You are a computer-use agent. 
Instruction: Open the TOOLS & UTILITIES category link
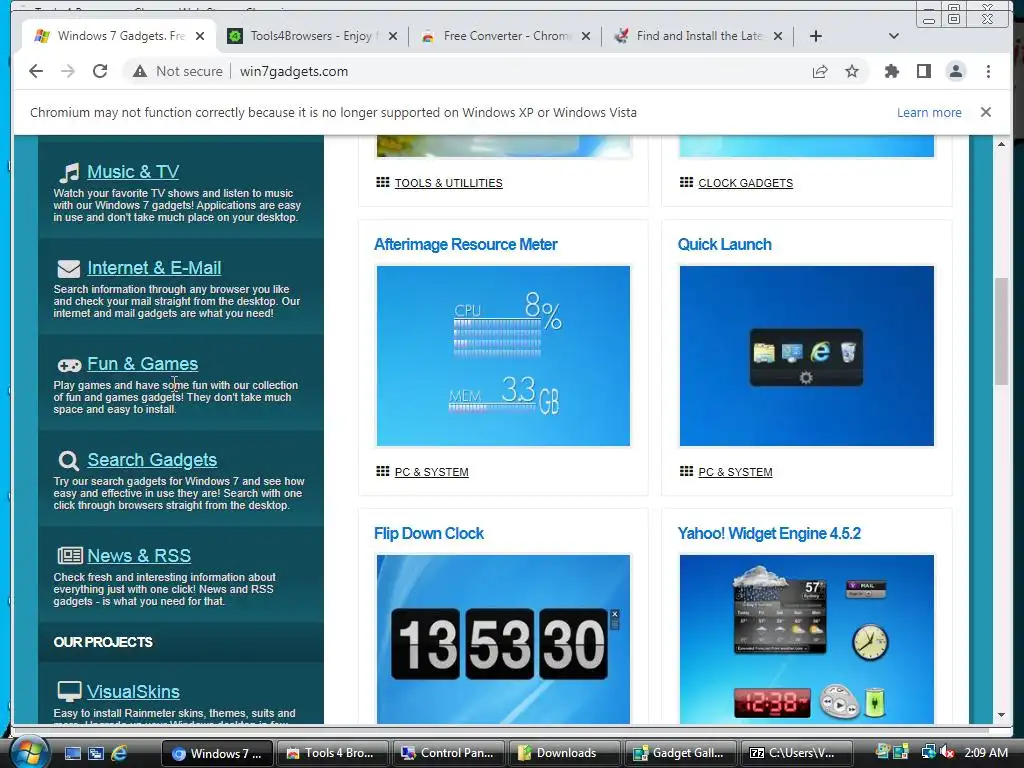point(449,183)
